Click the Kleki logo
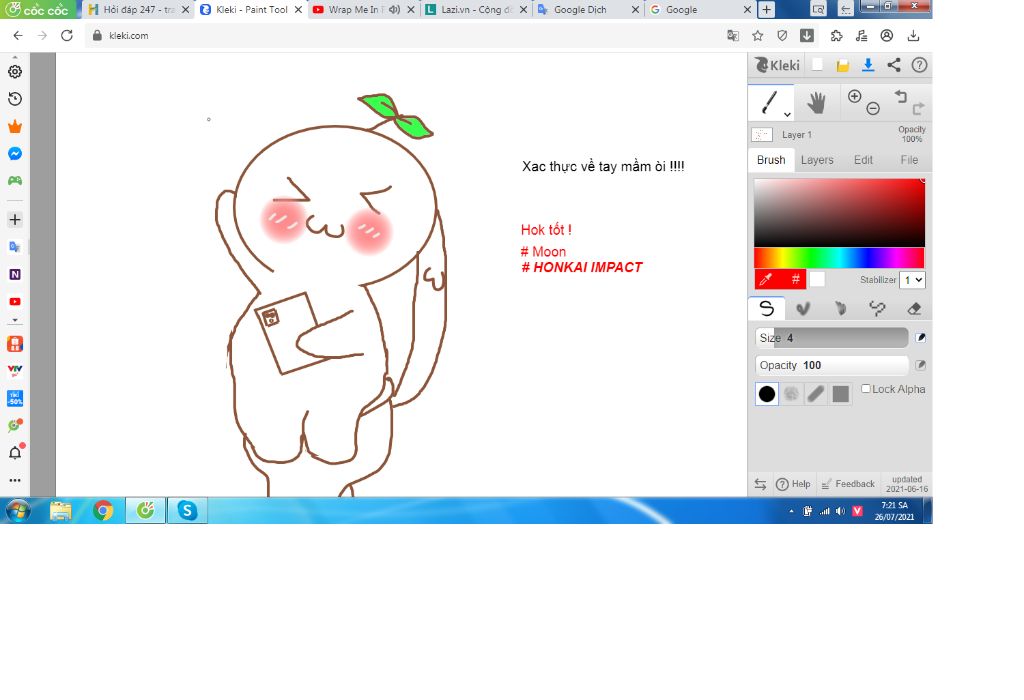 tap(777, 65)
